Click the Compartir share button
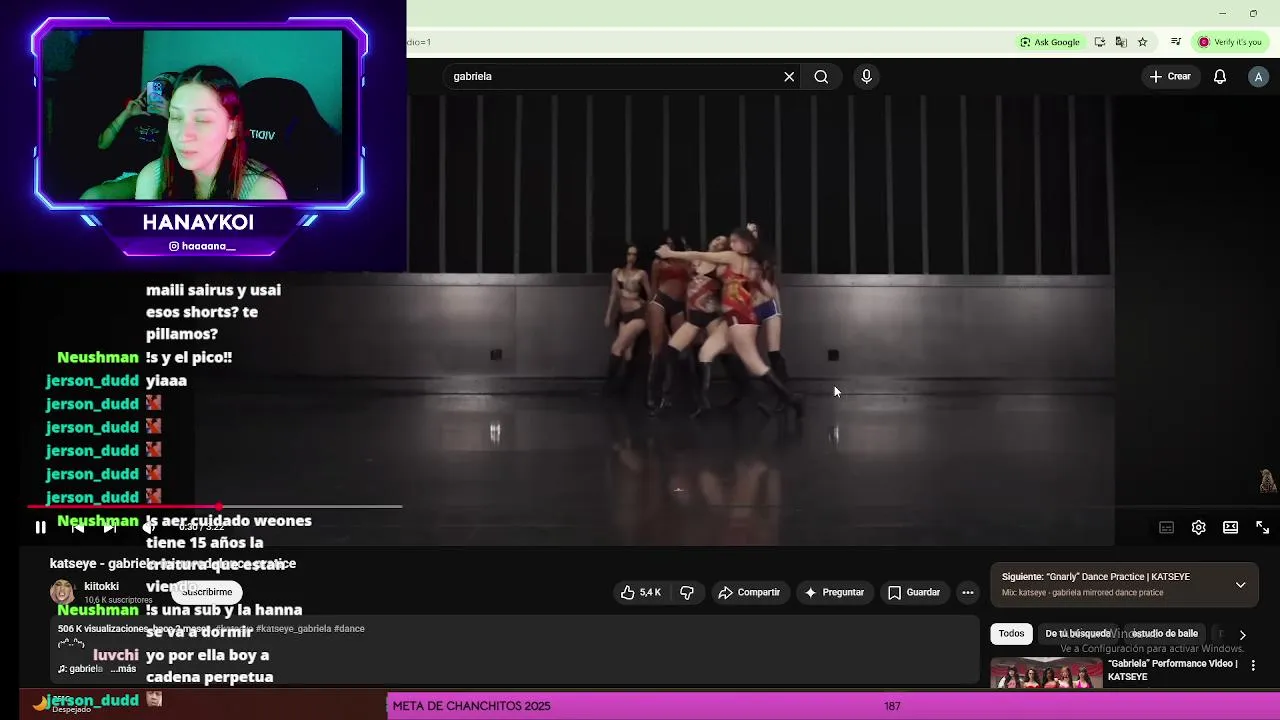 (x=749, y=592)
